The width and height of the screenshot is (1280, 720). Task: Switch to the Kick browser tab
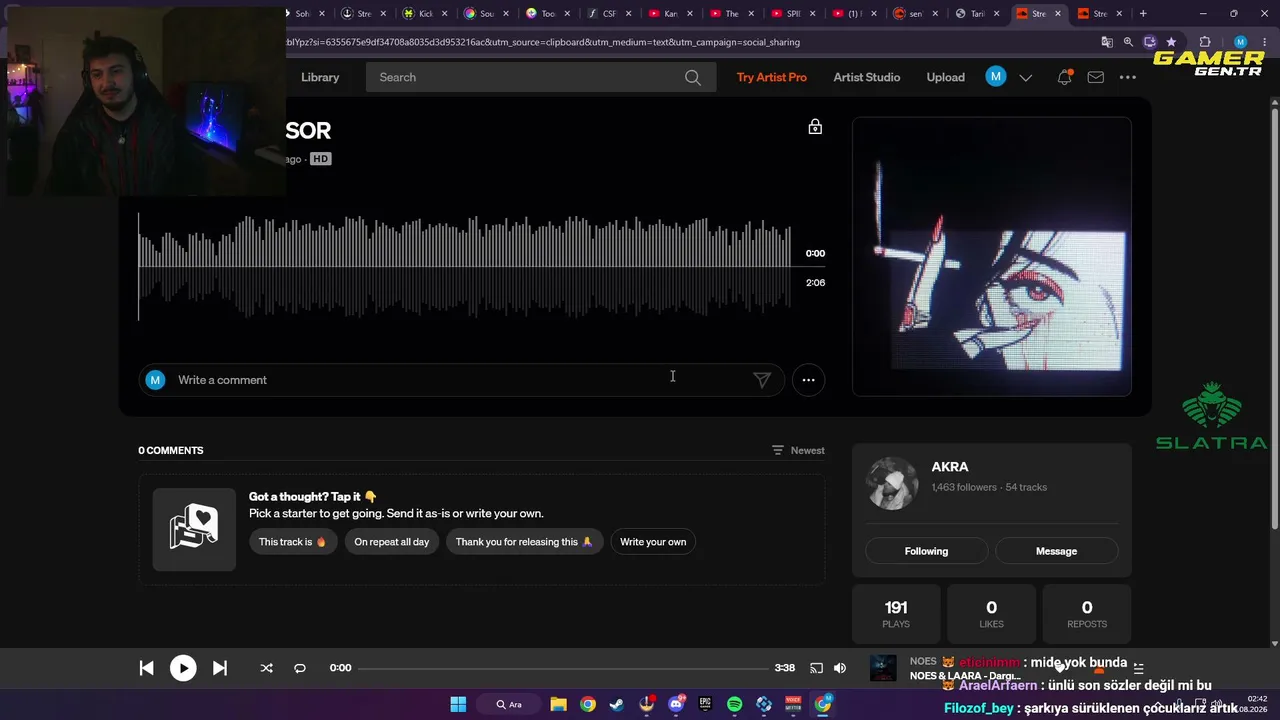(x=424, y=14)
